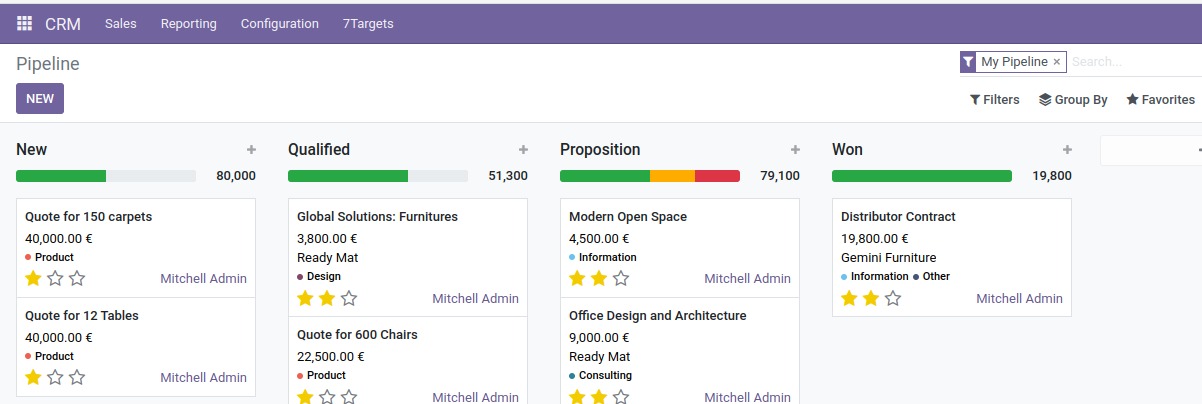Image resolution: width=1202 pixels, height=404 pixels.
Task: Open the apps grid menu icon
Action: (25, 23)
